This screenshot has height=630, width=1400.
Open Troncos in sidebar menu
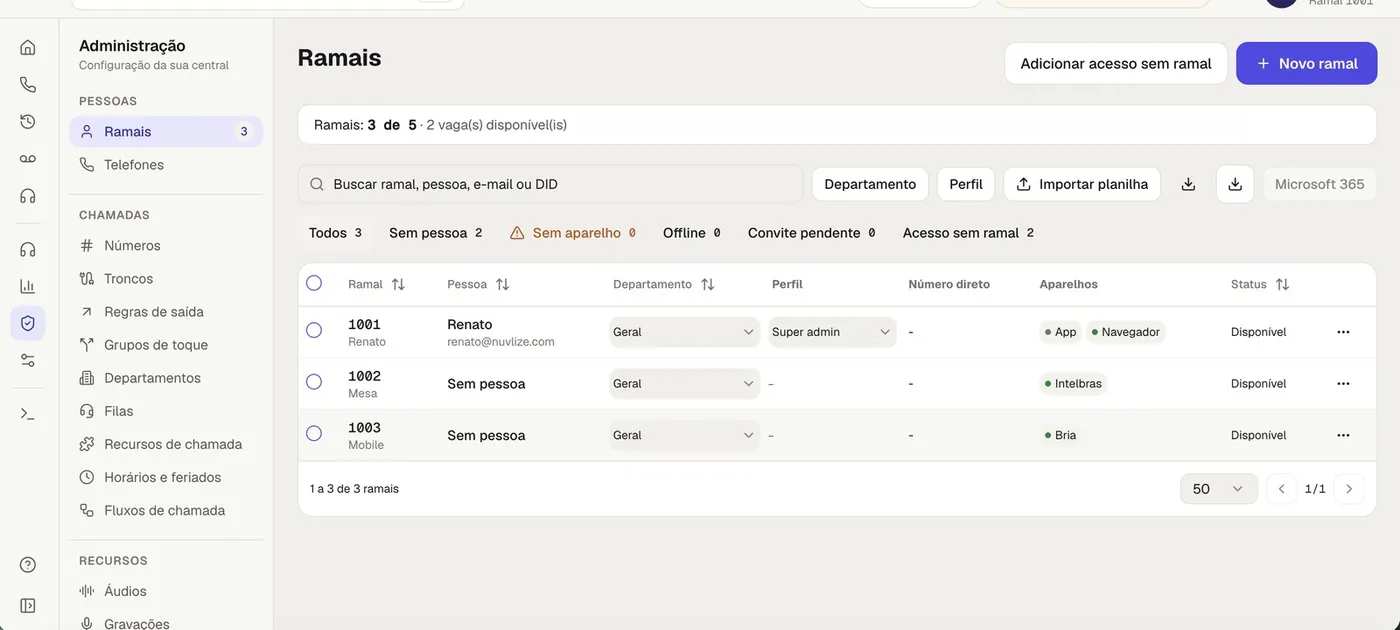point(166,278)
